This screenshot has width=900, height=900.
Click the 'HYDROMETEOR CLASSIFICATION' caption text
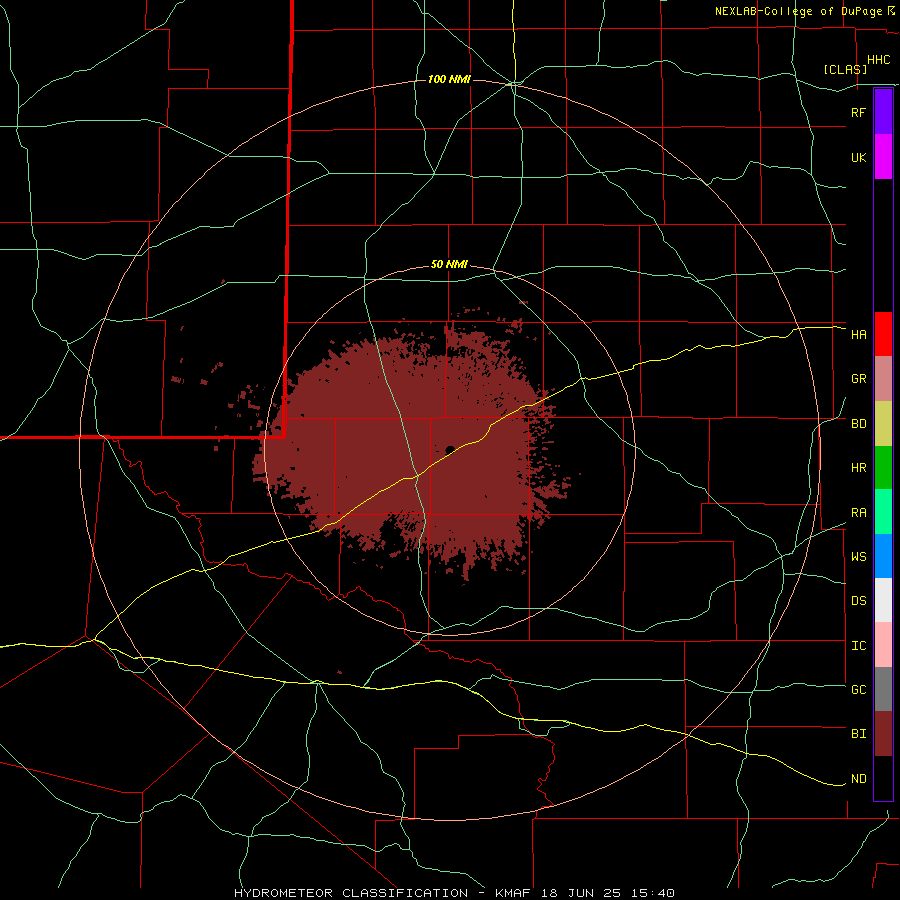click(x=351, y=893)
